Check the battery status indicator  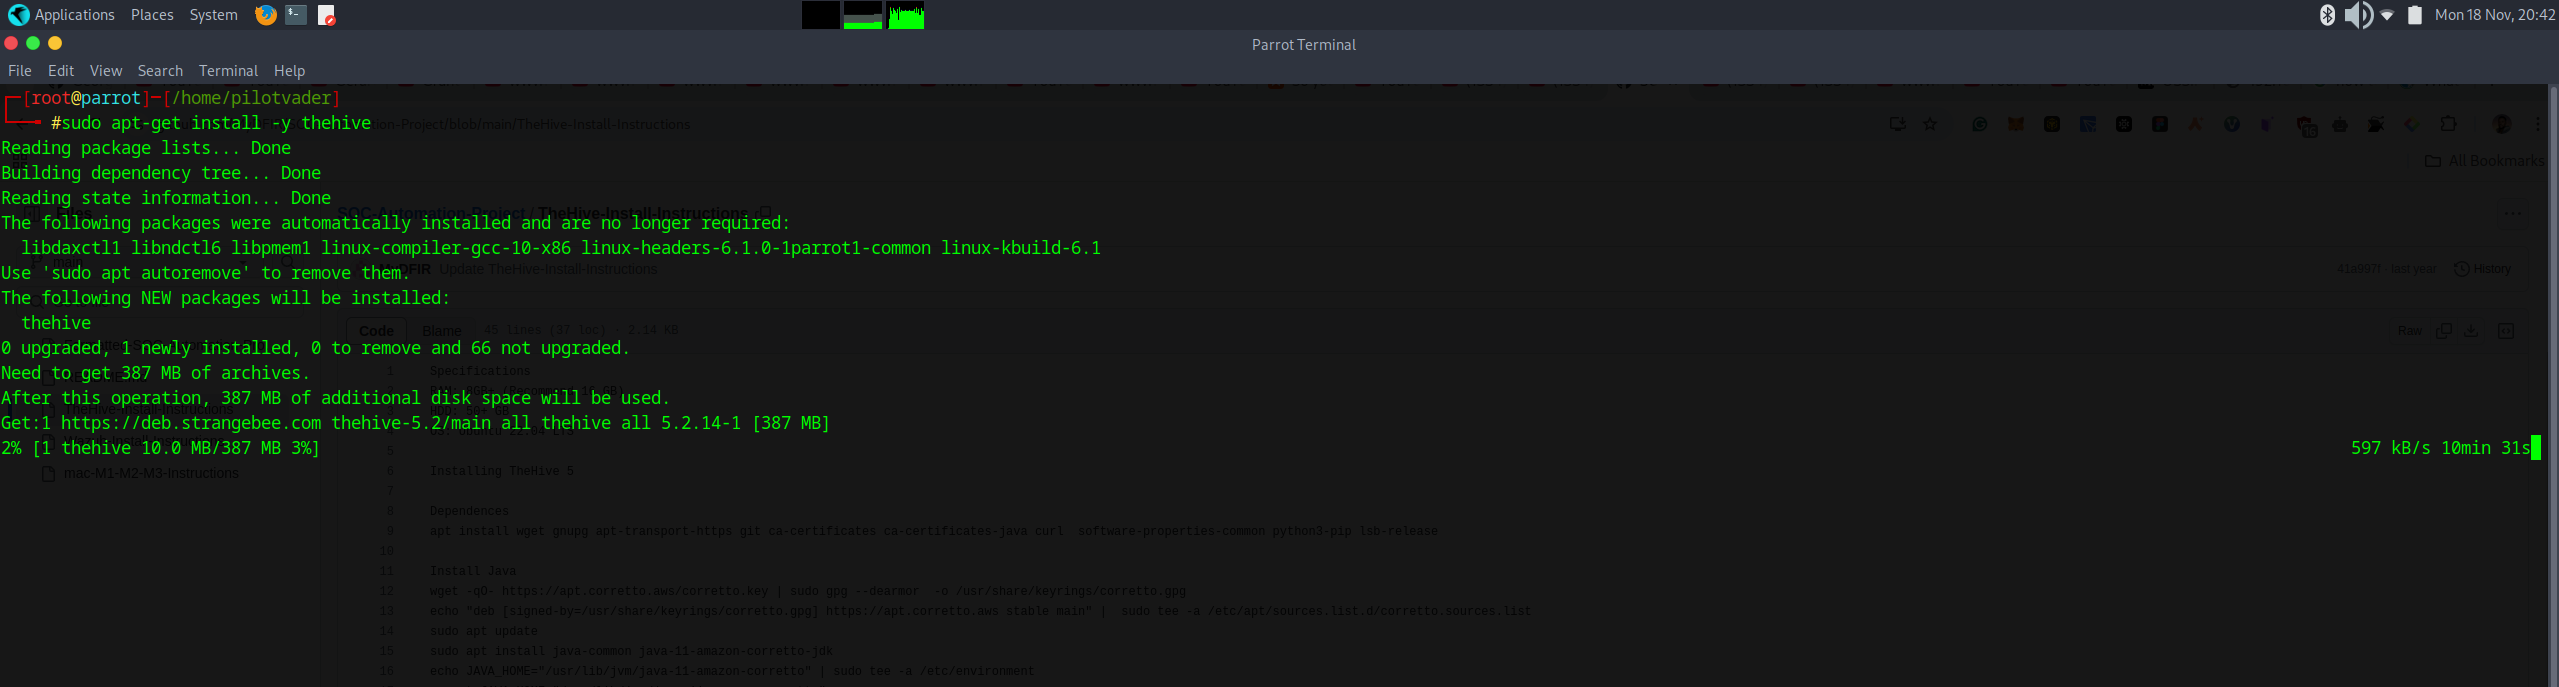click(x=2415, y=15)
